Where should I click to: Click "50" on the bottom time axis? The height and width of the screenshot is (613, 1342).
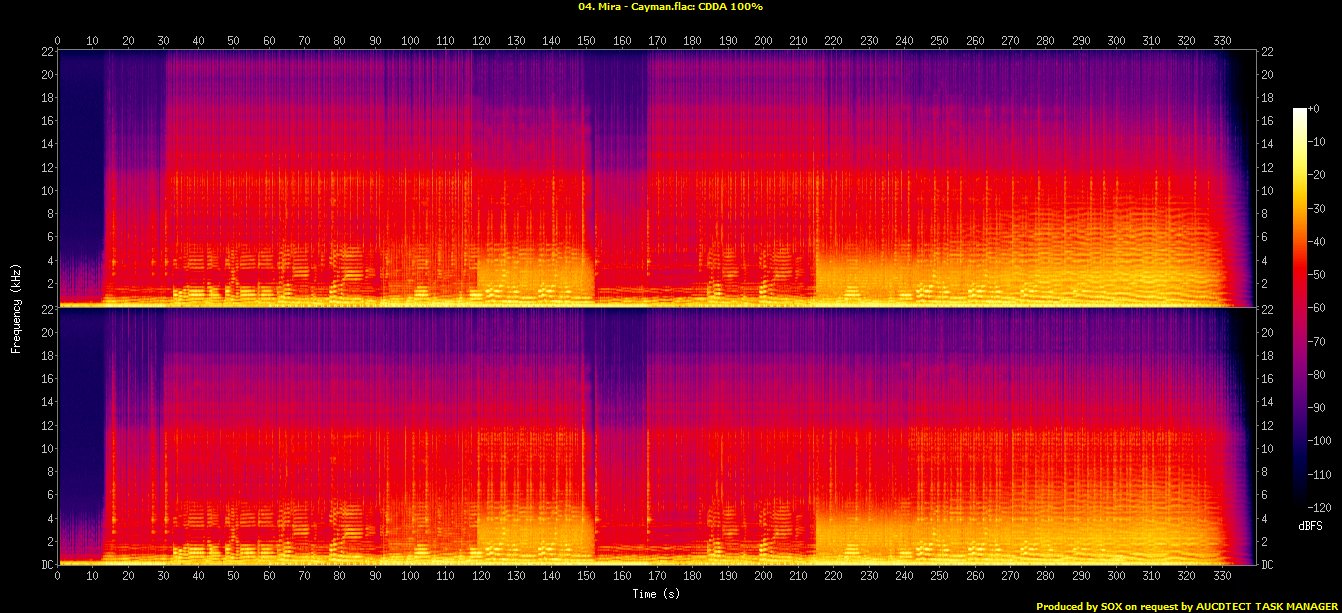233,577
